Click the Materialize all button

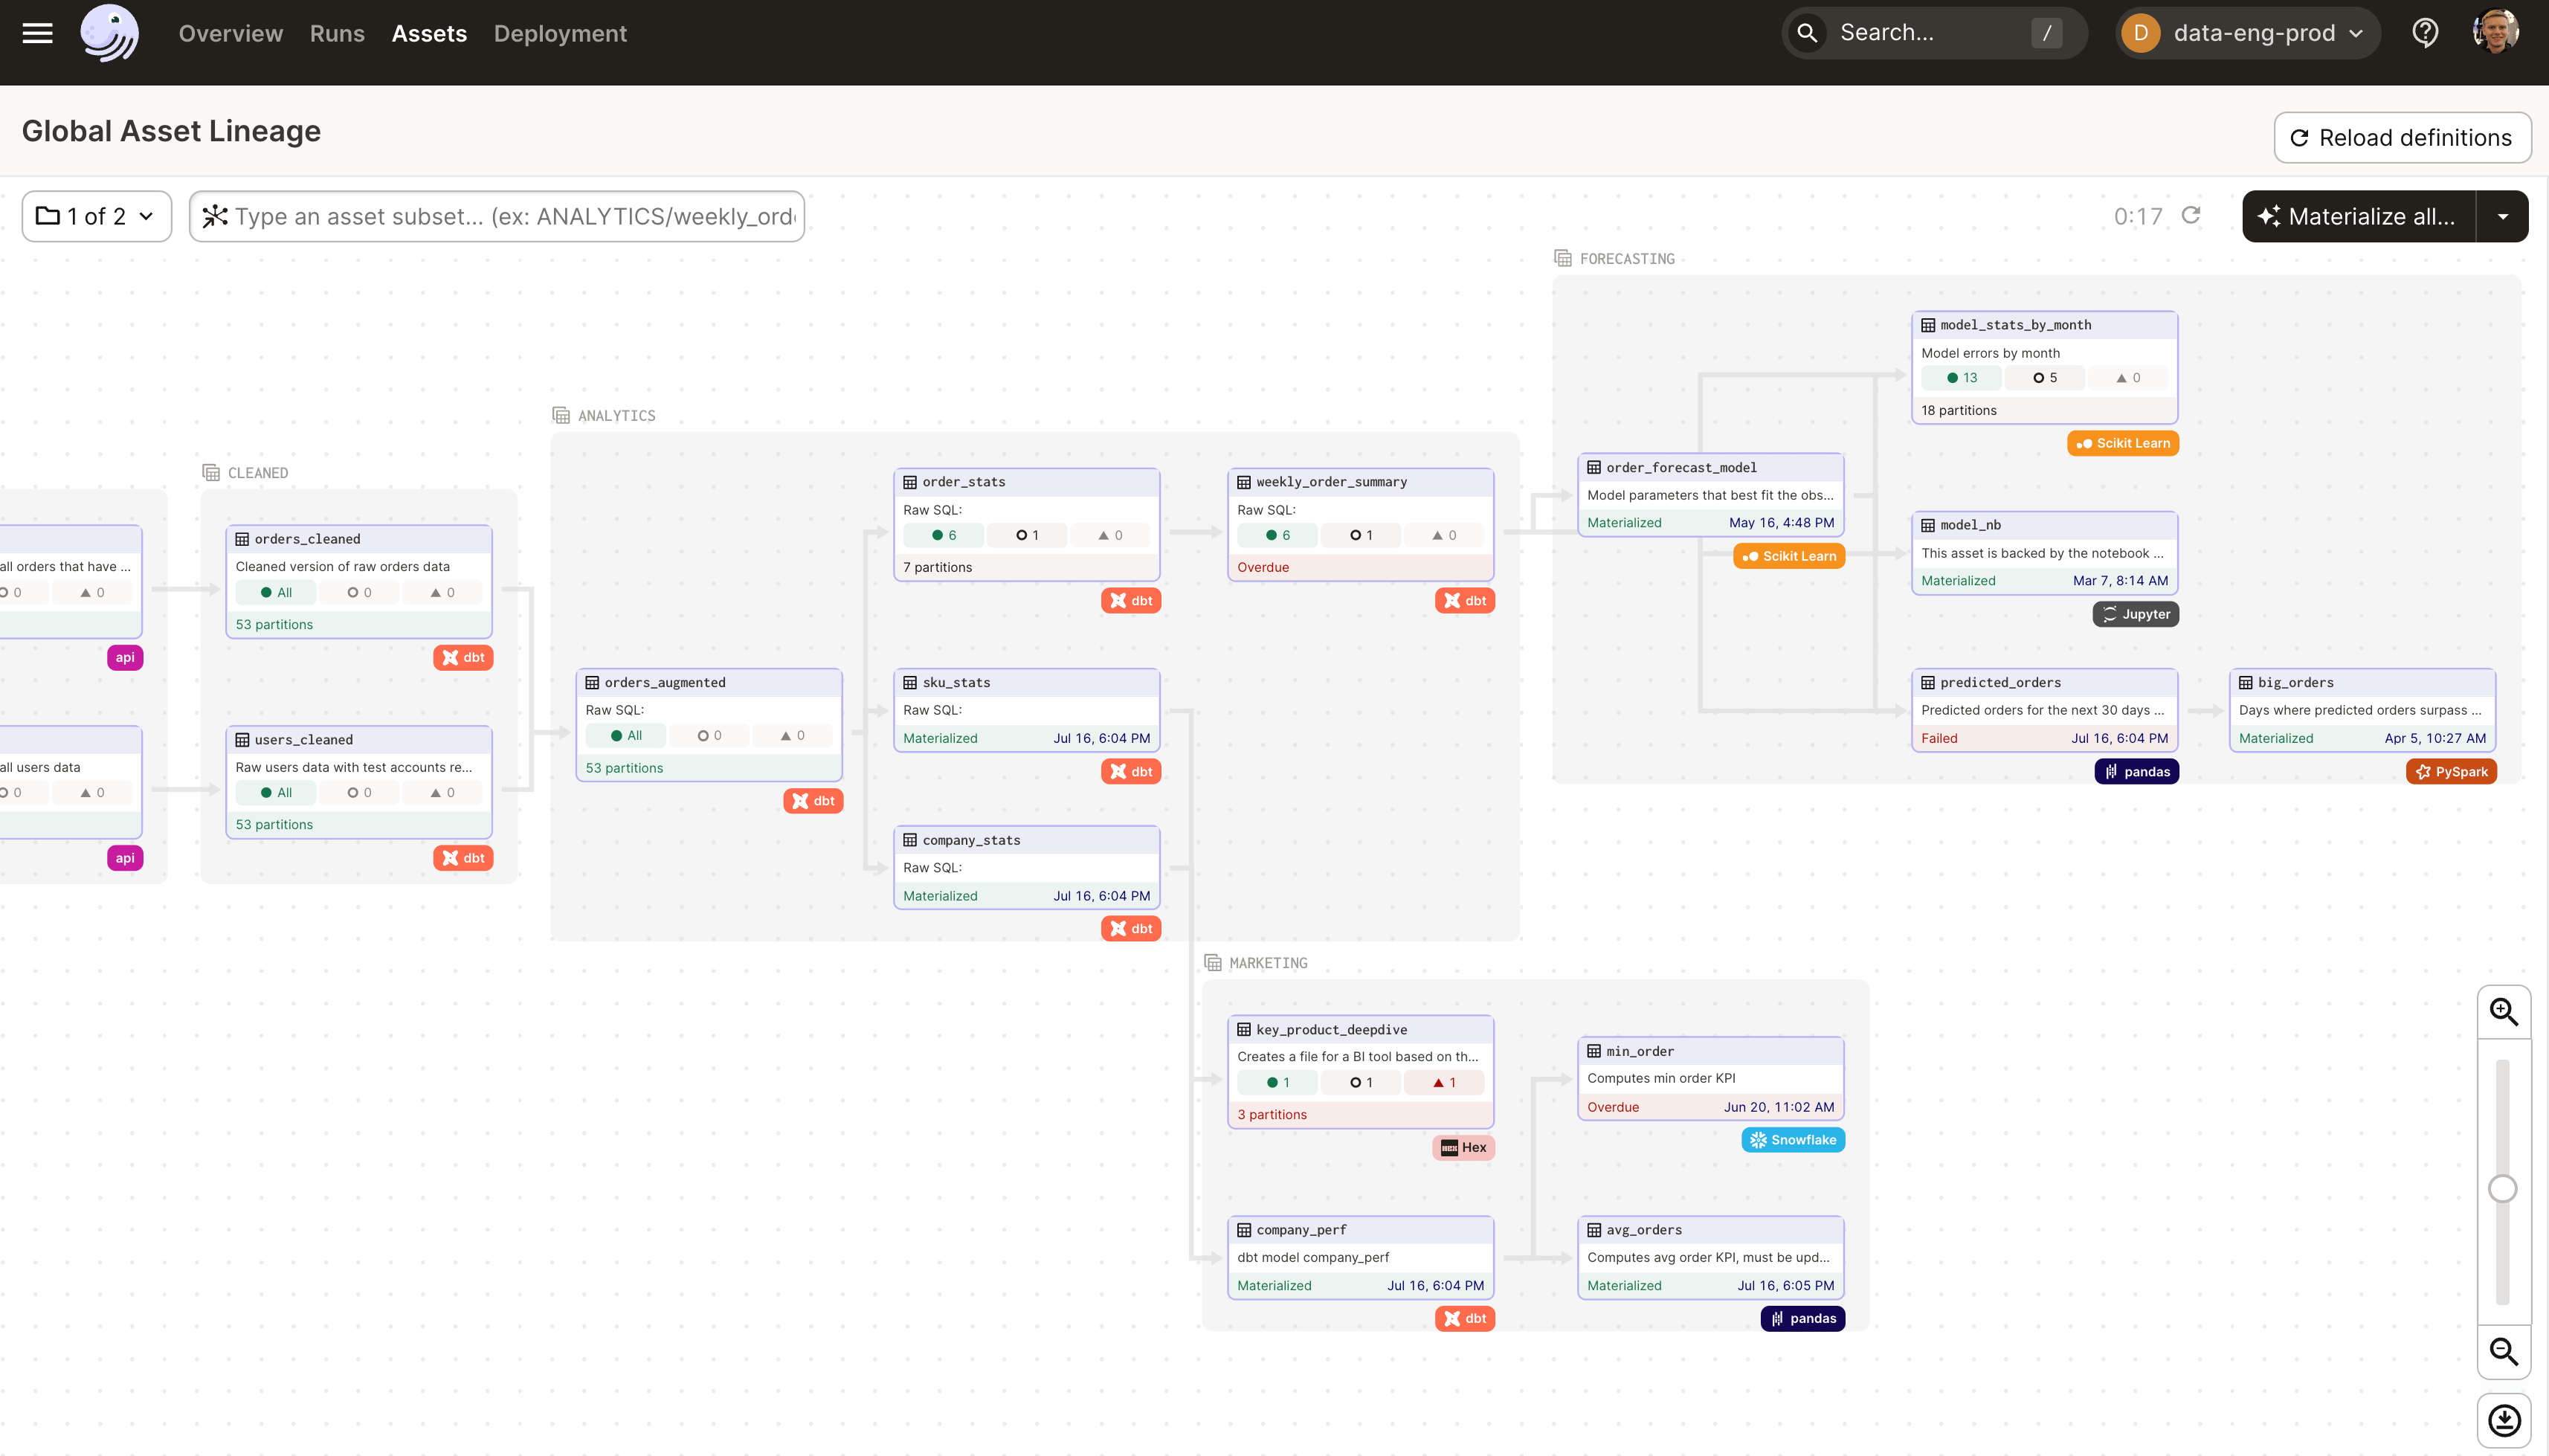(x=2359, y=216)
